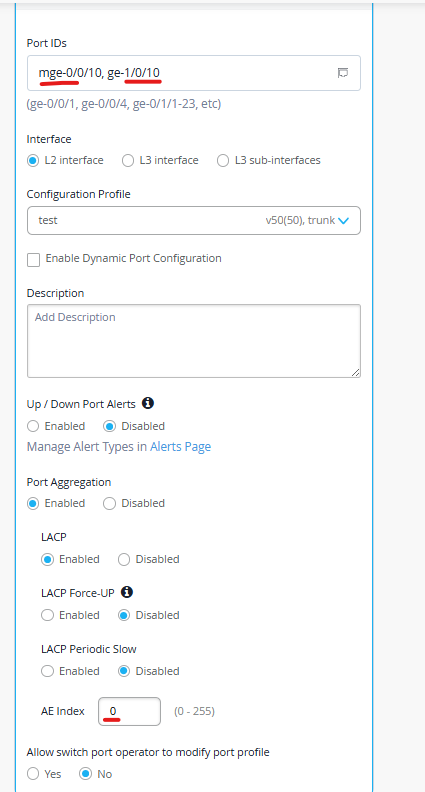Open the Alerts Page link
Viewport: 425px width, 792px height.
pos(180,447)
